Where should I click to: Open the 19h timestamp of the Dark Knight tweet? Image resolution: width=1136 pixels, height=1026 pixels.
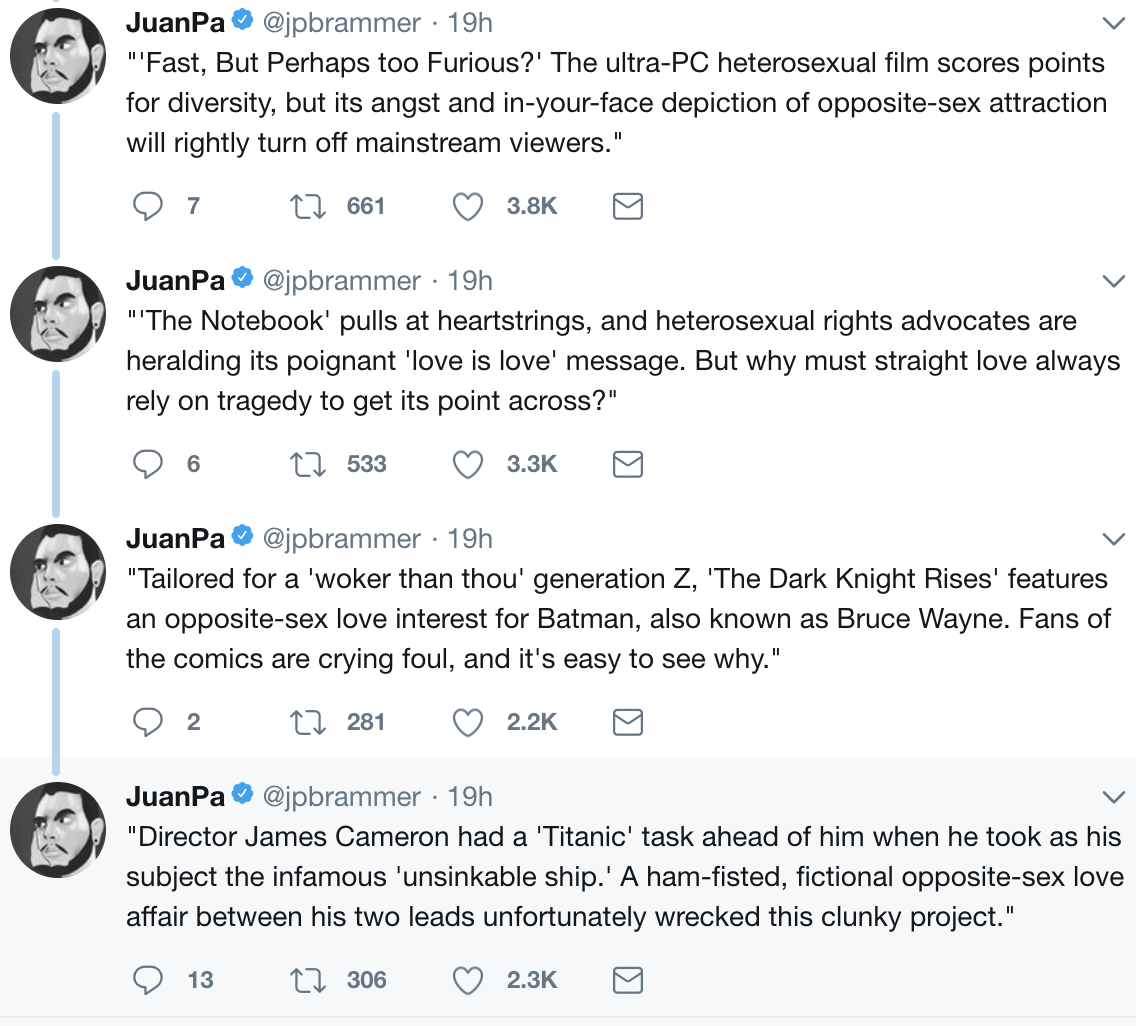point(470,538)
